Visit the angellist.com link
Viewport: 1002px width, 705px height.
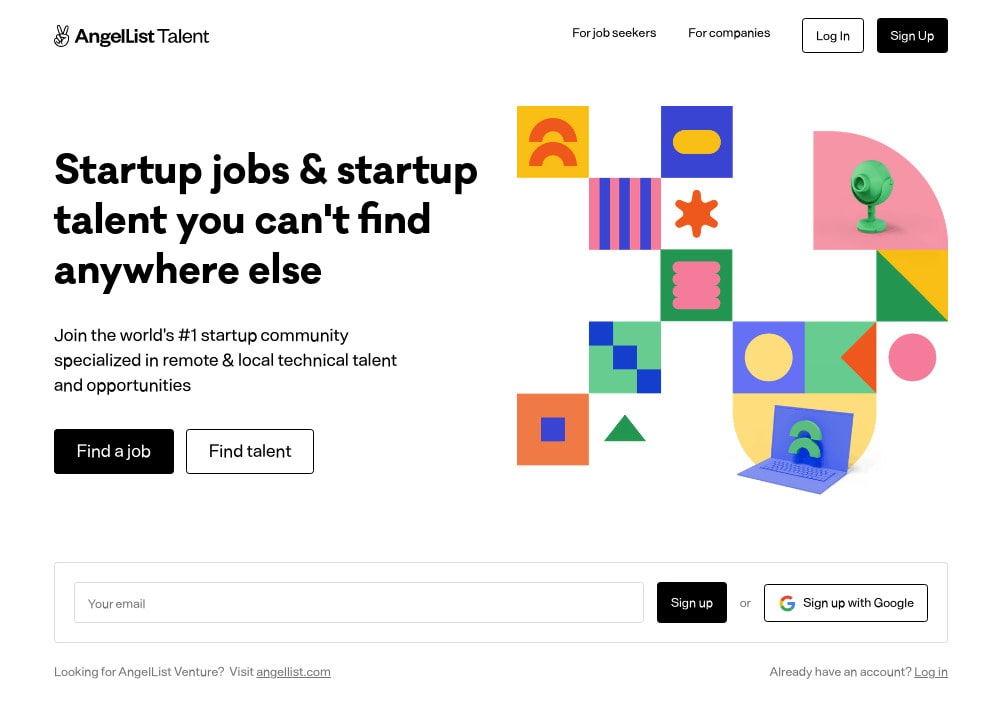293,672
